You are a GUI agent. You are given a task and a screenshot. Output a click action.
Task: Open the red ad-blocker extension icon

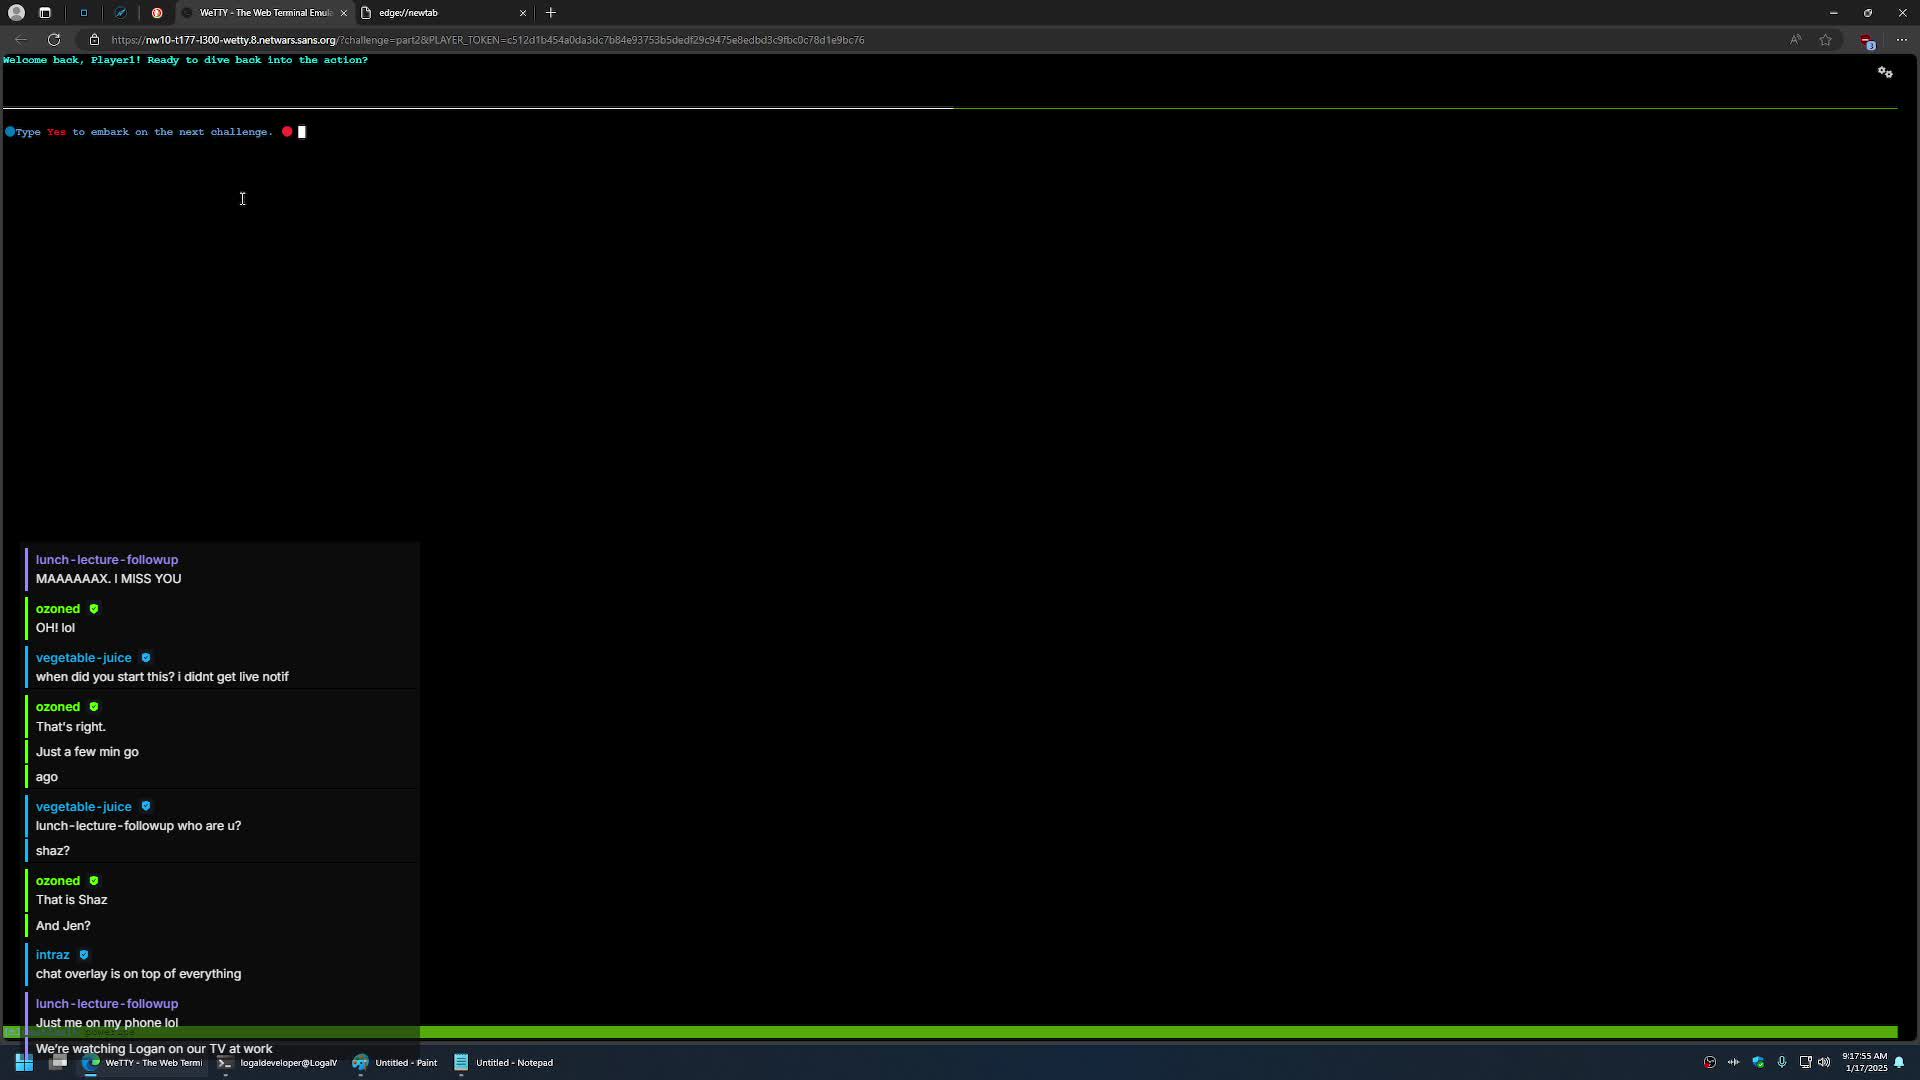click(x=1866, y=41)
